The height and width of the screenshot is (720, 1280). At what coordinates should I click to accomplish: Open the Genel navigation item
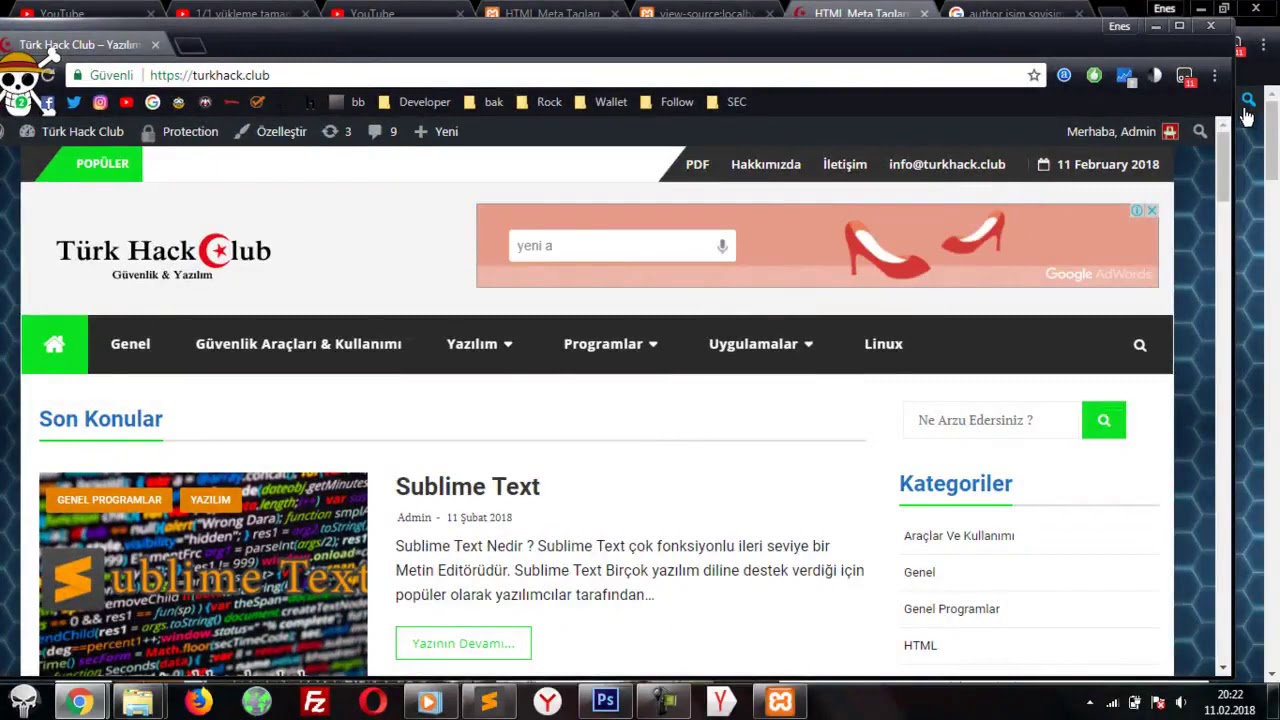(x=130, y=344)
